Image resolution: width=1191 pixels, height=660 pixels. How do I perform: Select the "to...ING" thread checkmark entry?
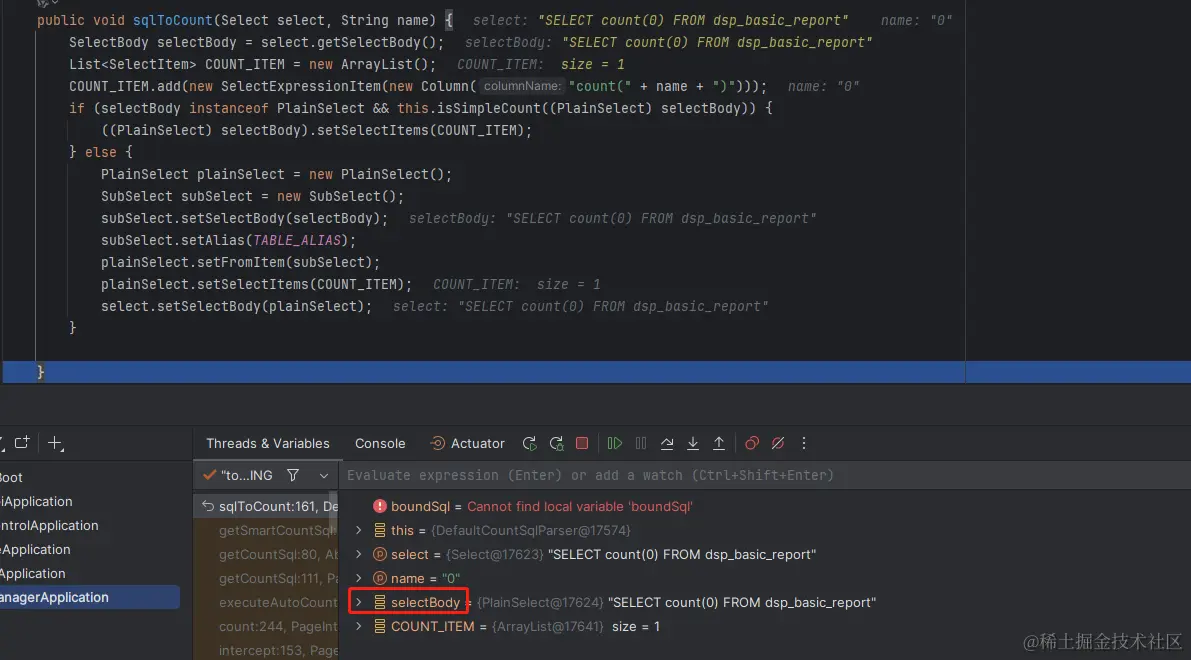tap(238, 475)
